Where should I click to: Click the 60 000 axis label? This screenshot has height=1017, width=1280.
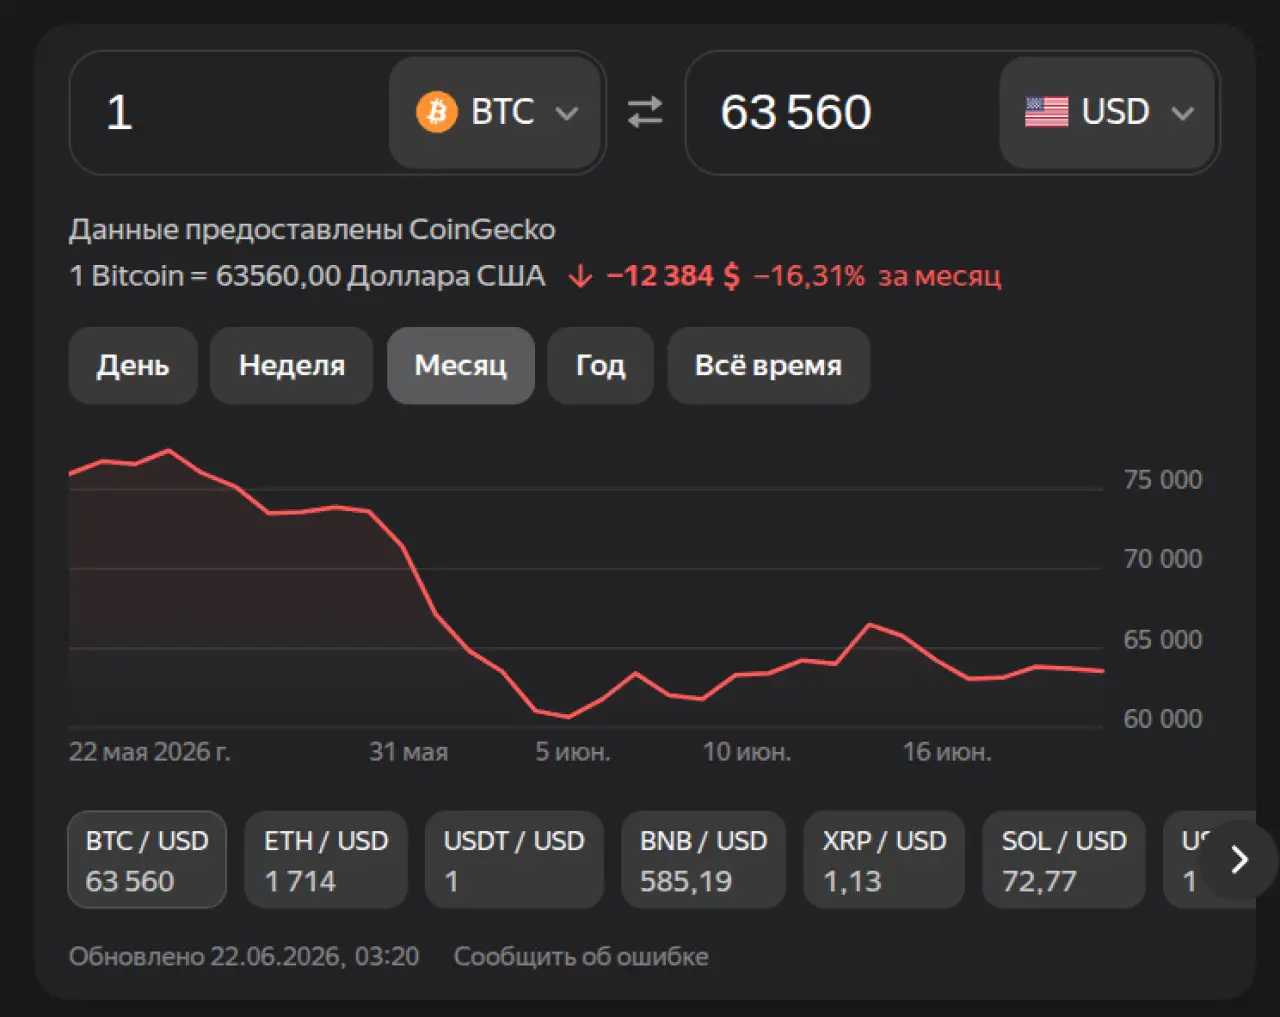pyautogui.click(x=1162, y=719)
